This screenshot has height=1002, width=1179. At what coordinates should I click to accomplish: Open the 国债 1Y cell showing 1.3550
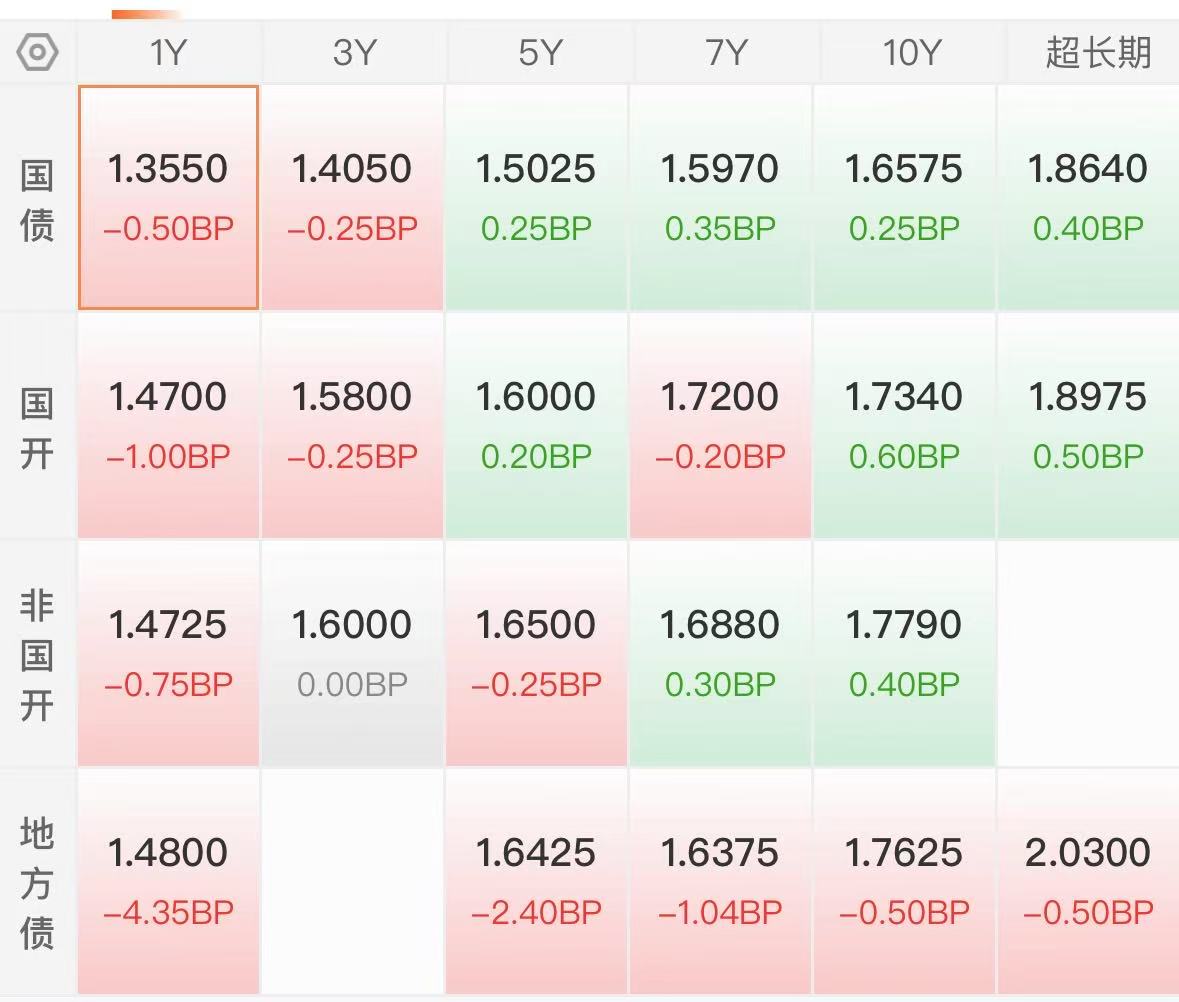click(168, 197)
